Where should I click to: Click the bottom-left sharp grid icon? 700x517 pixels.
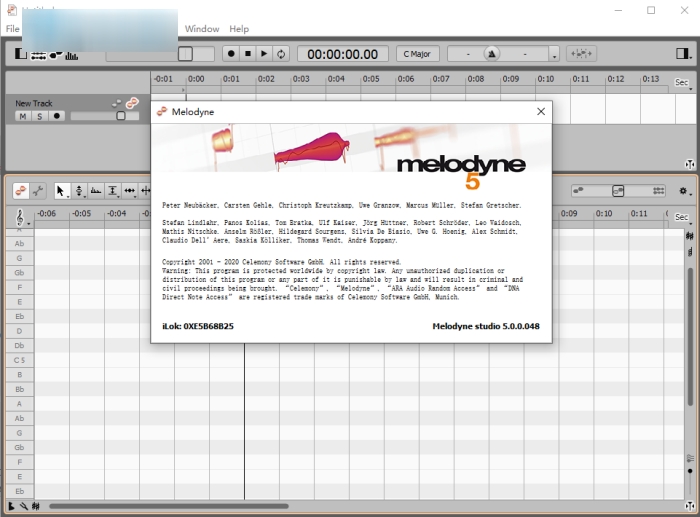coord(36,506)
